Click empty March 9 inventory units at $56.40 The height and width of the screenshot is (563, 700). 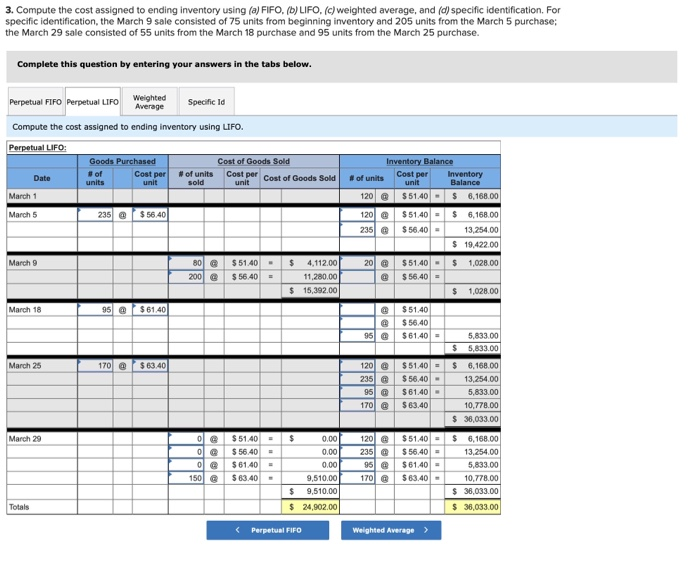click(358, 277)
